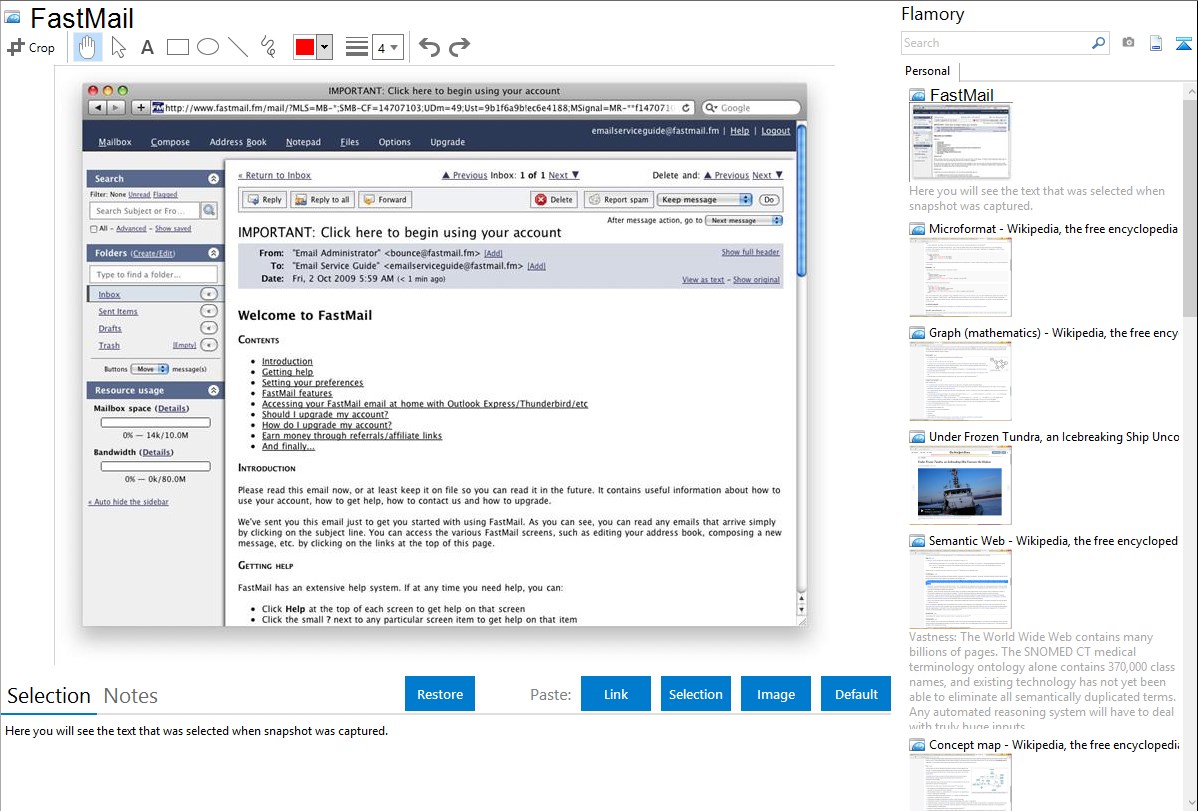Image resolution: width=1198 pixels, height=811 pixels.
Task: Switch to the Notes tab
Action: coord(131,696)
